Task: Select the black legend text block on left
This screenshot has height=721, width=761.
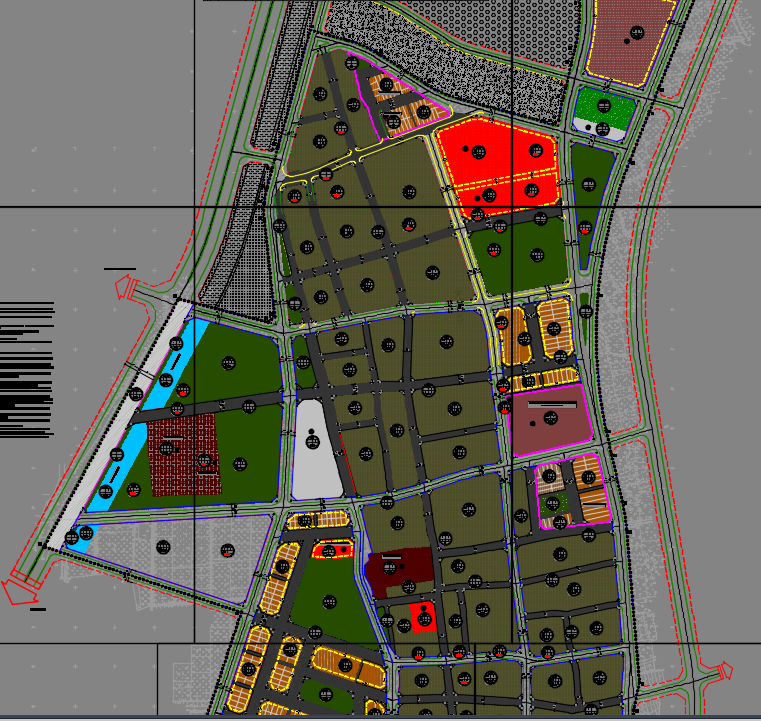Action: [27, 370]
